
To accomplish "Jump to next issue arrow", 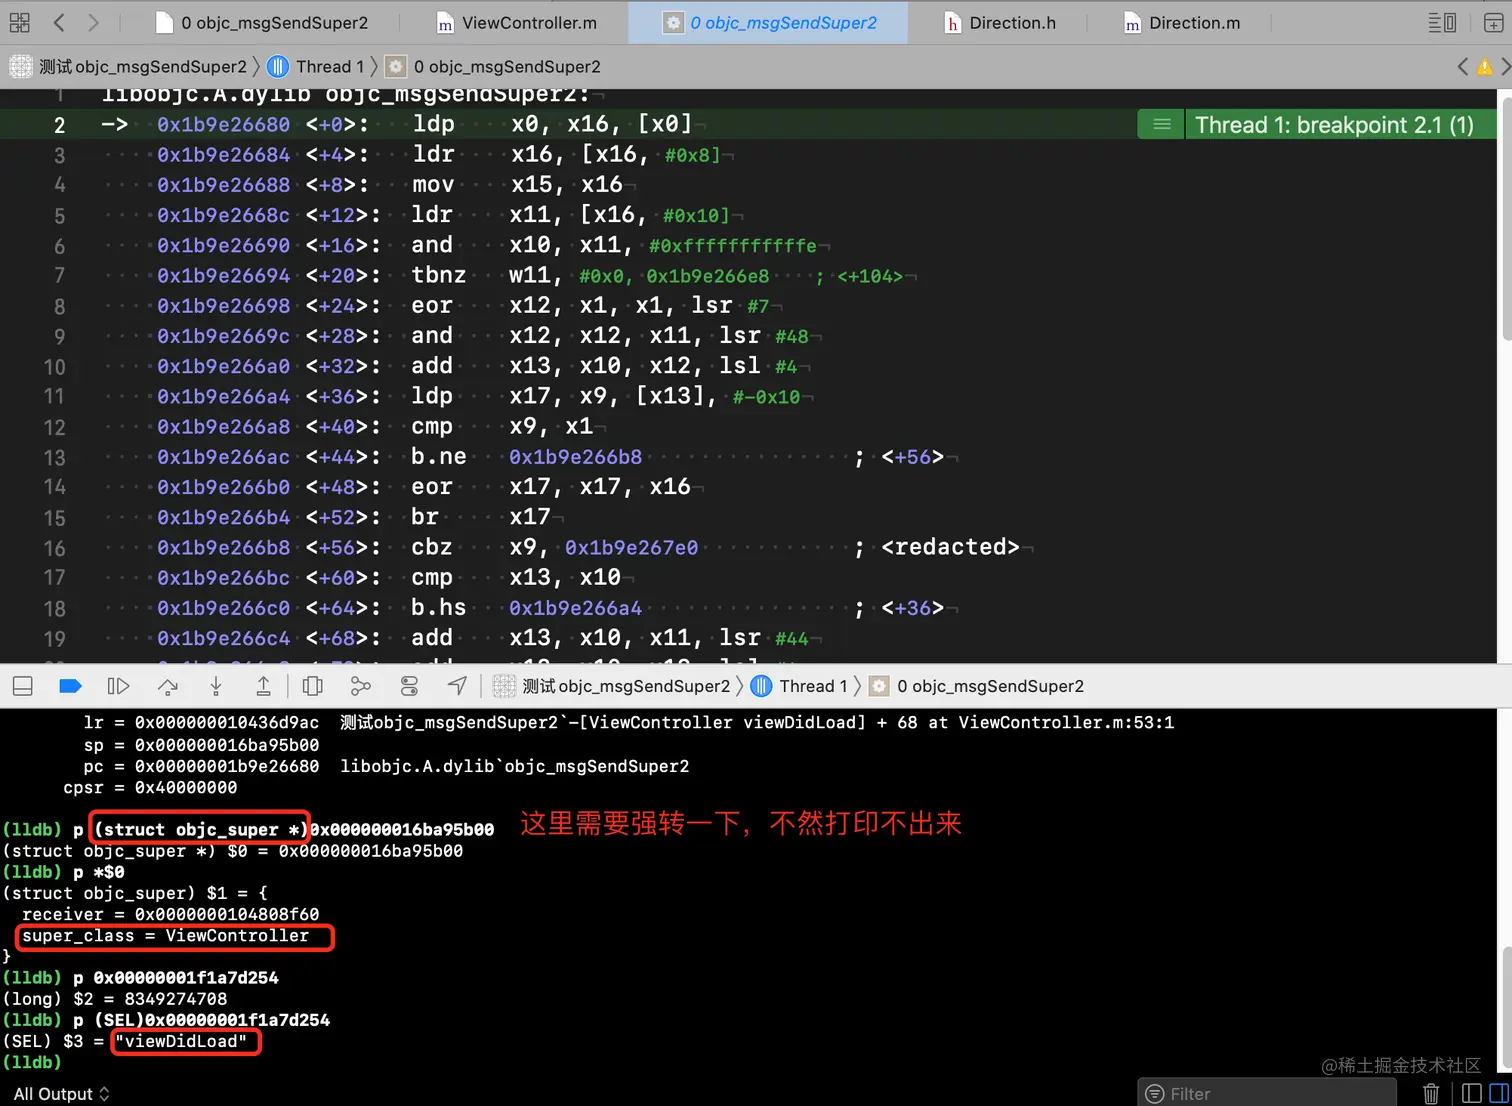I will (1505, 66).
